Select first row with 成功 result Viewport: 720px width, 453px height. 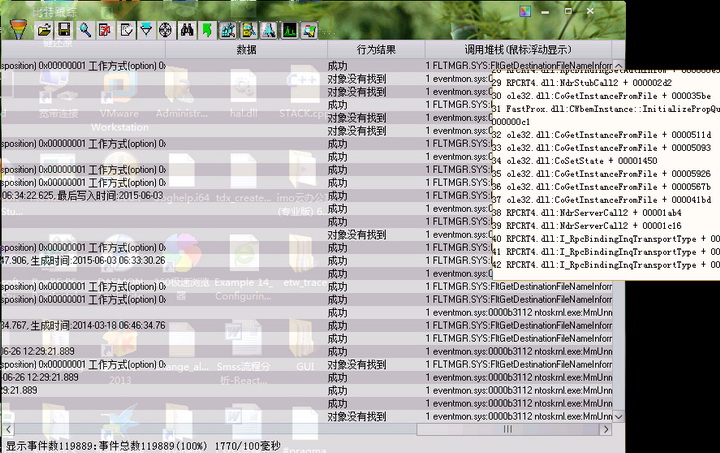click(338, 66)
